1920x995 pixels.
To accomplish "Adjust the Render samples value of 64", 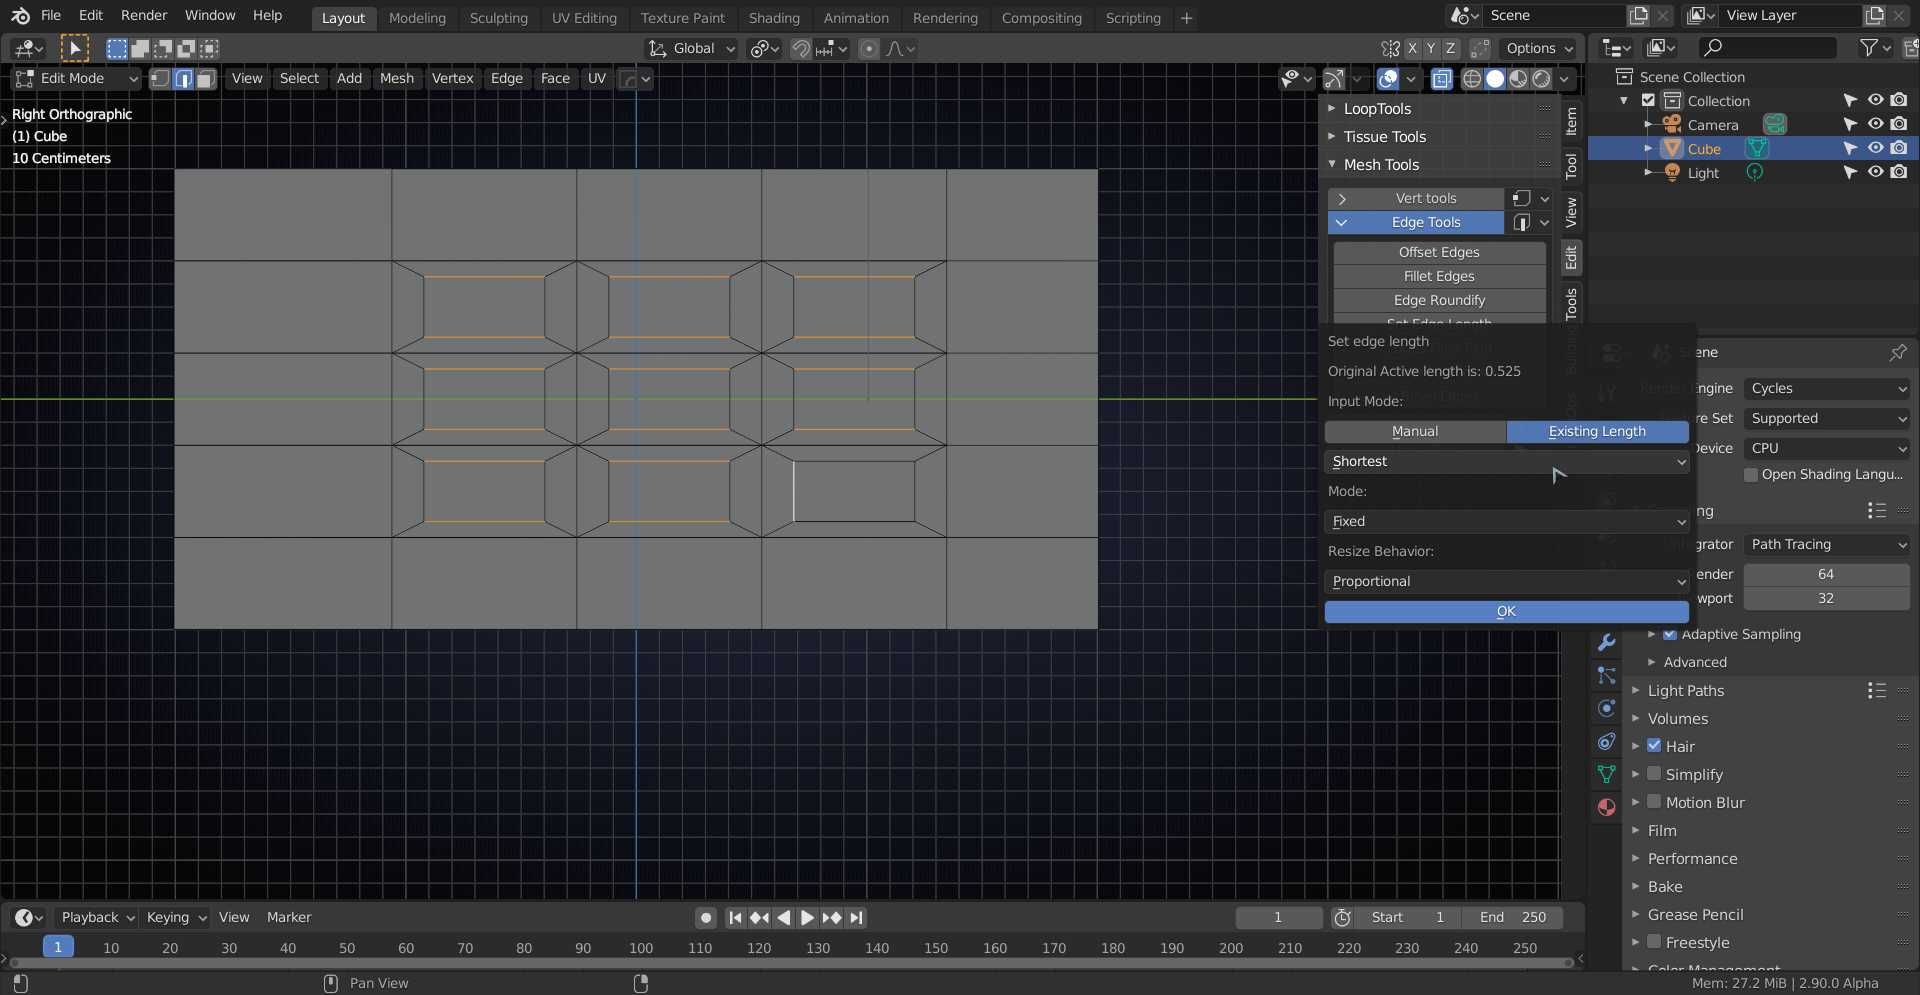I will (1826, 573).
